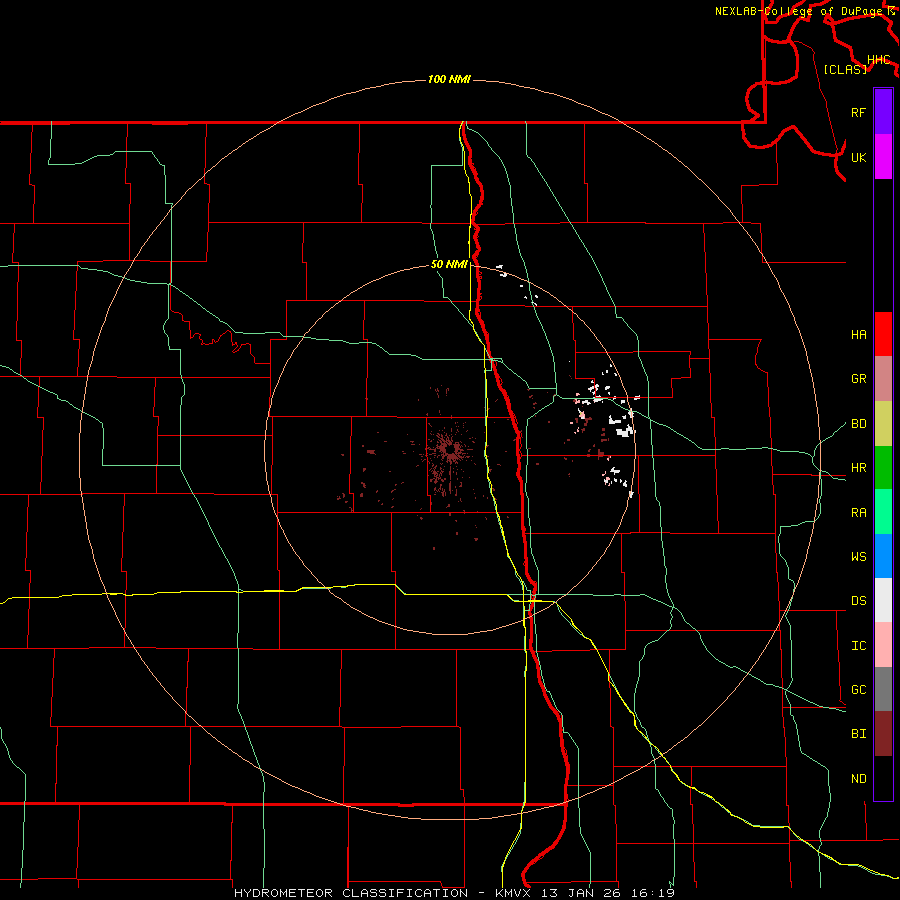Click the UK magenta legend swatch
The height and width of the screenshot is (900, 900).
(x=883, y=157)
